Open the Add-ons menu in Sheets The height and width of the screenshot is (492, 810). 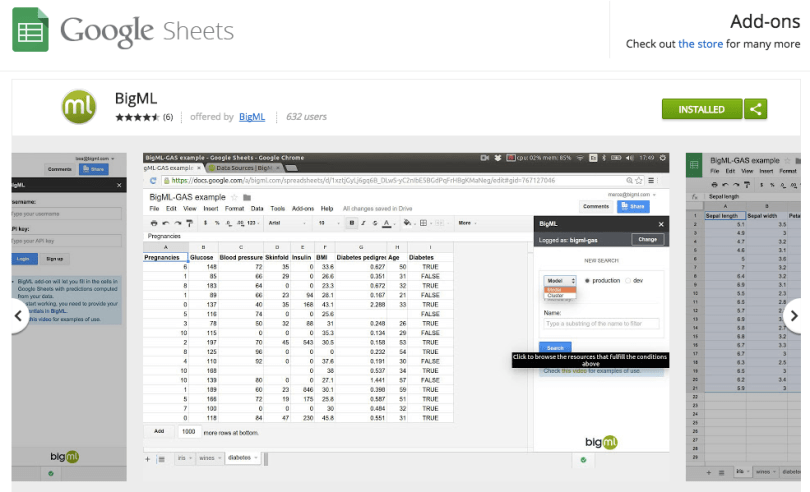pos(302,208)
